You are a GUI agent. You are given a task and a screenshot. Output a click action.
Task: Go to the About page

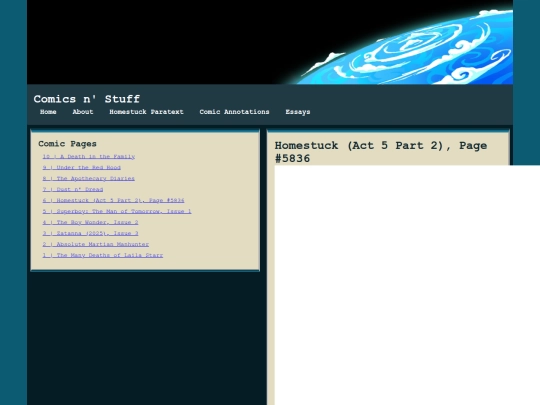[83, 112]
